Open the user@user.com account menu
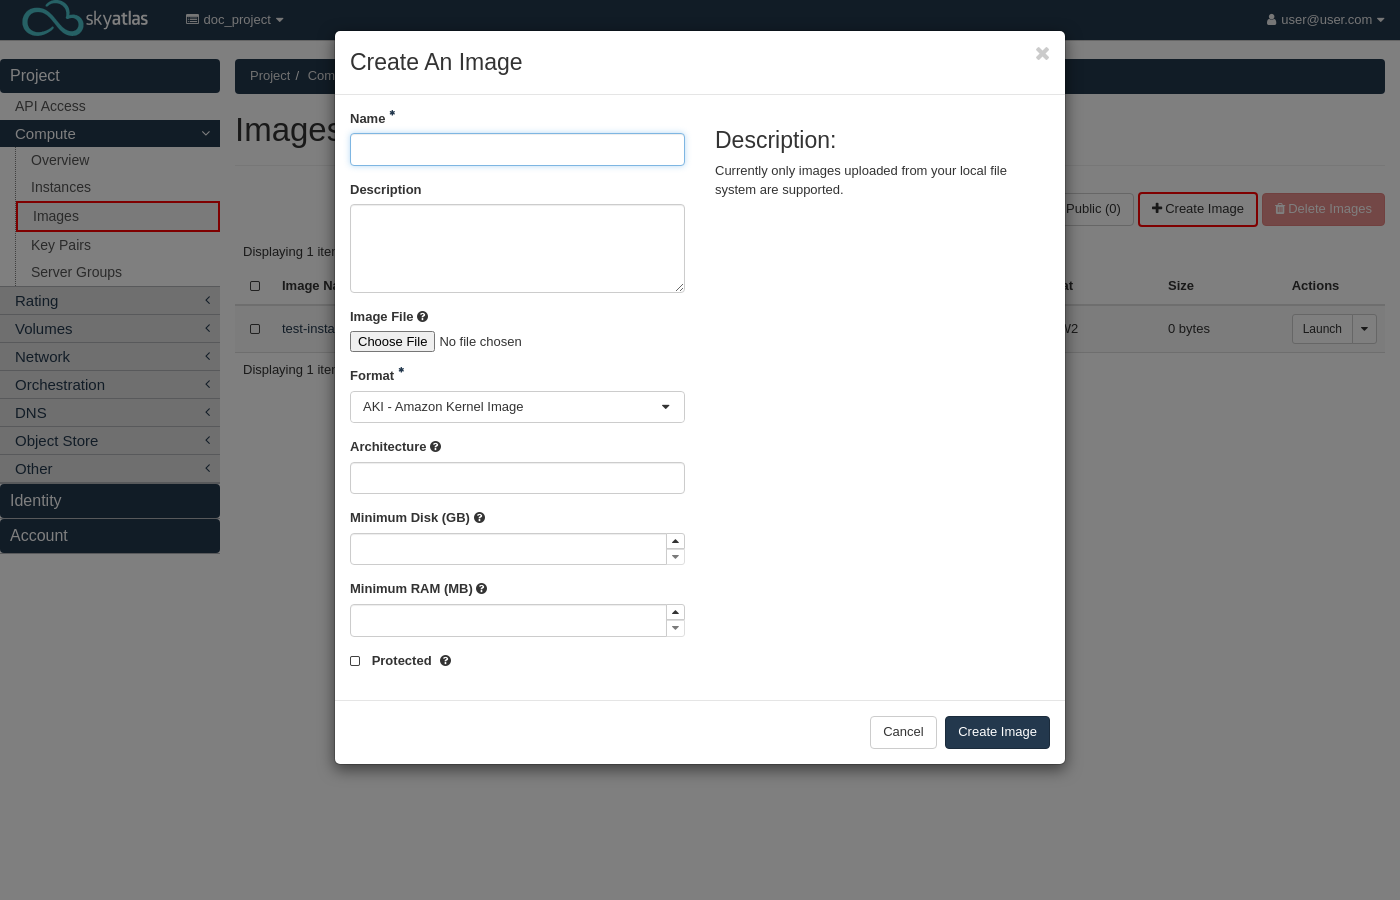 tap(1325, 20)
